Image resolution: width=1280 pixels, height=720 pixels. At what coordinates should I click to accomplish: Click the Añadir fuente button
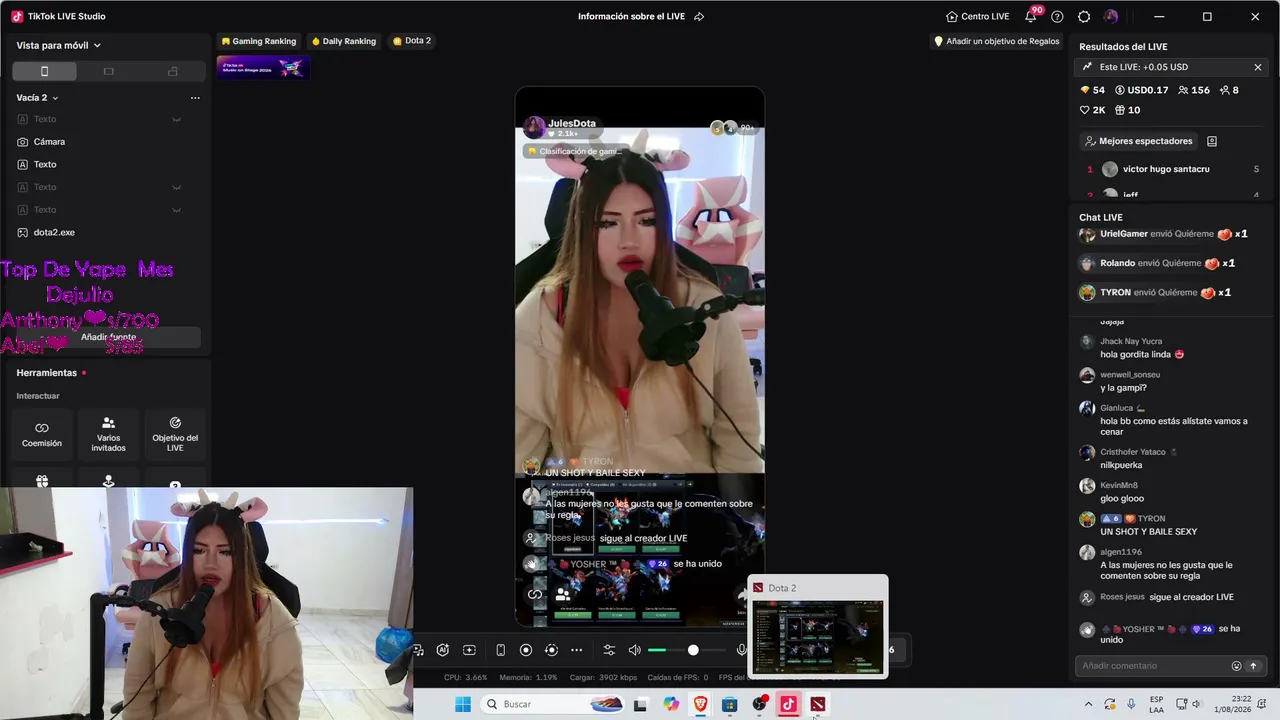pyautogui.click(x=108, y=337)
